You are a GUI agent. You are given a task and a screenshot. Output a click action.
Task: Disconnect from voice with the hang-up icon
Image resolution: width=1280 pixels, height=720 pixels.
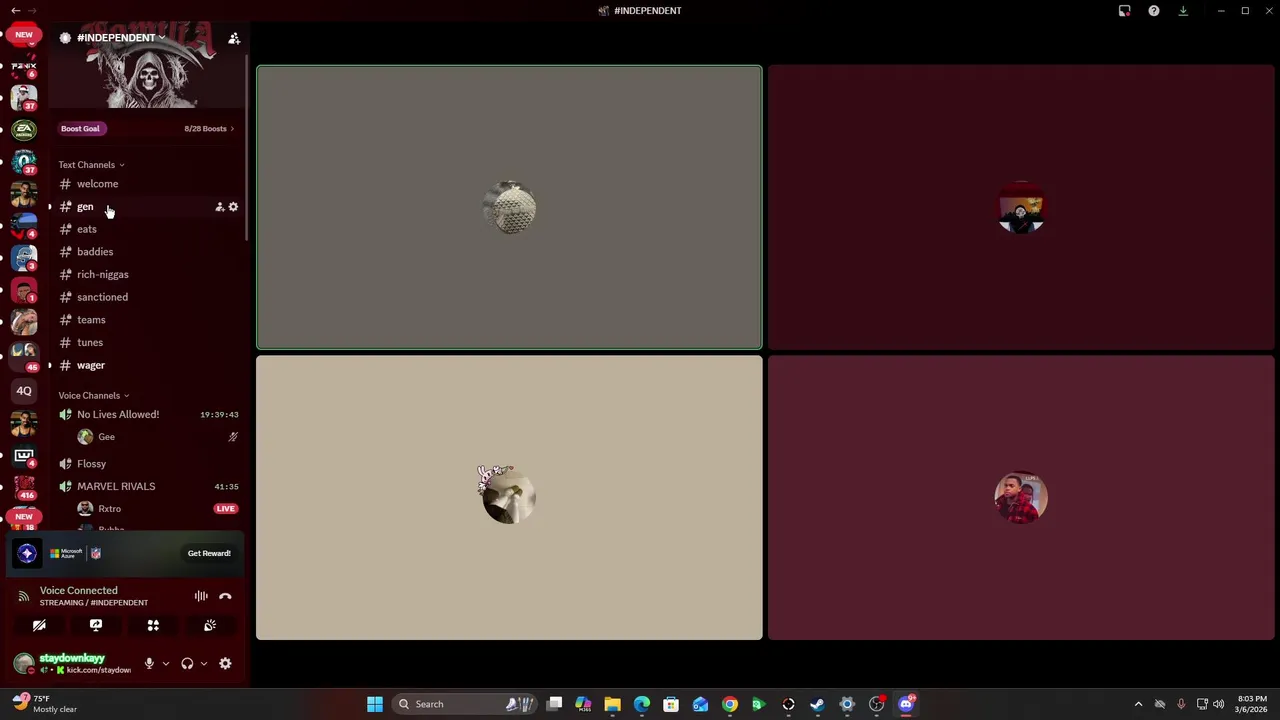(225, 596)
